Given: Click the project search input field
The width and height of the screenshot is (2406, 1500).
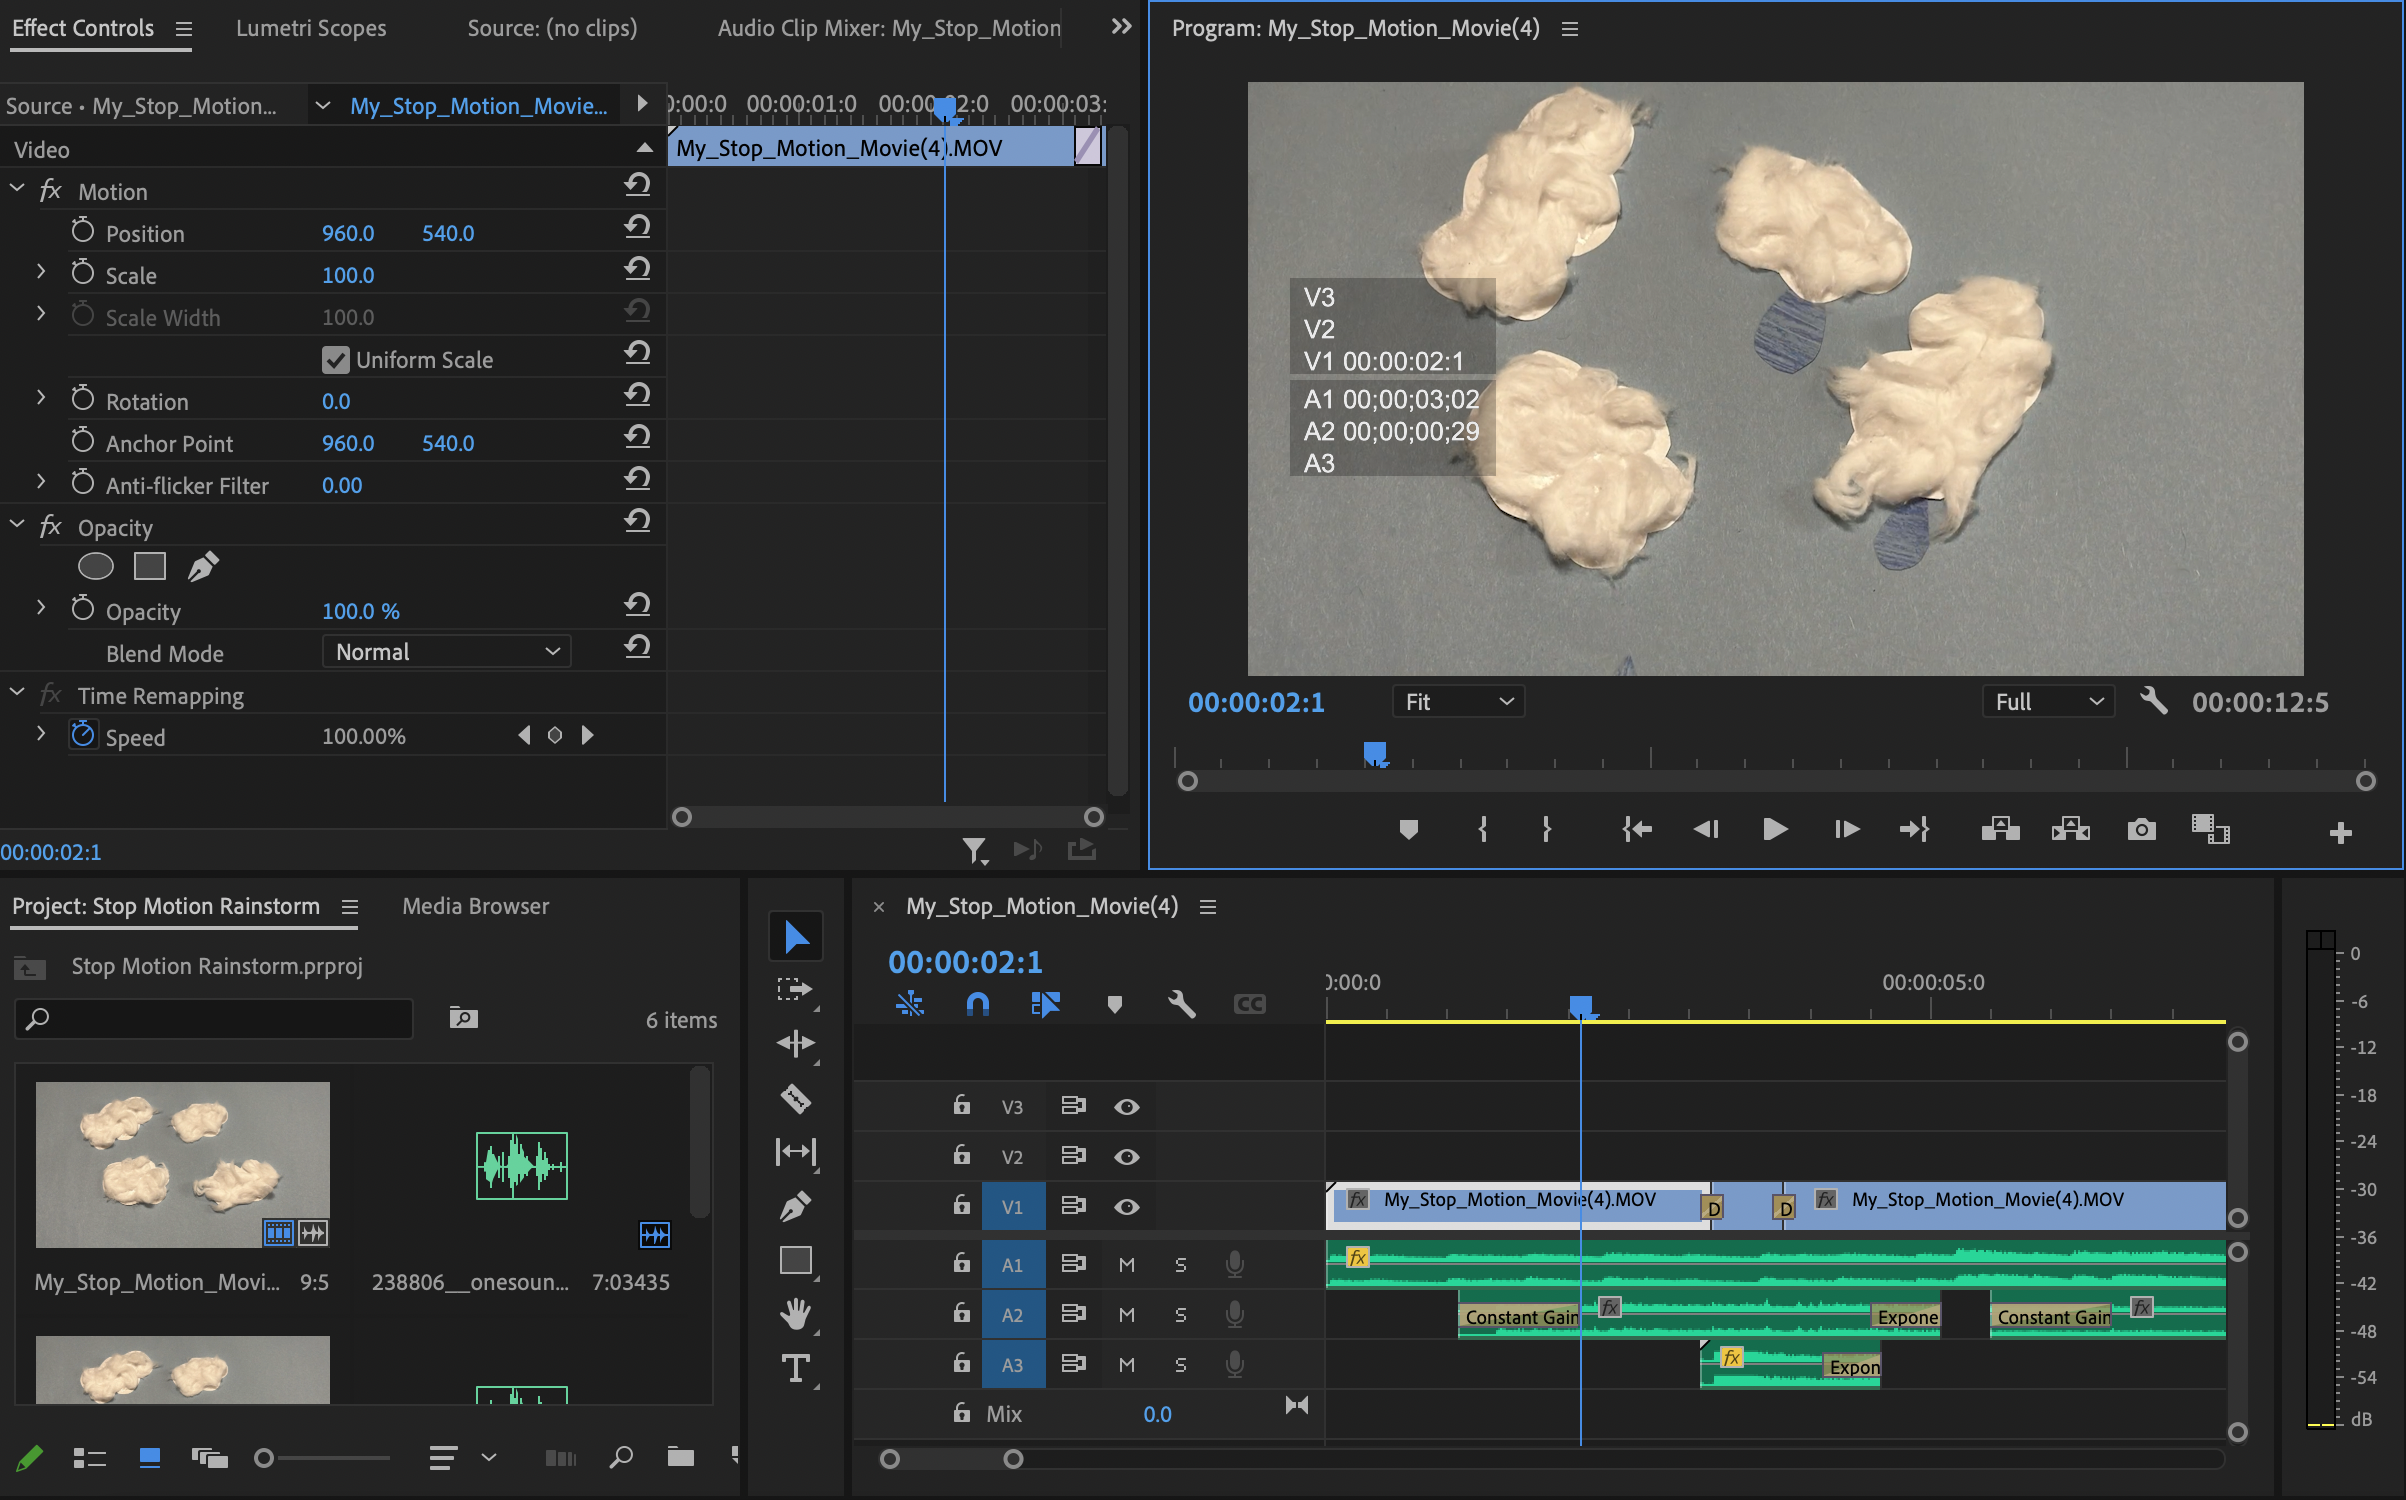Looking at the screenshot, I should [x=215, y=1019].
